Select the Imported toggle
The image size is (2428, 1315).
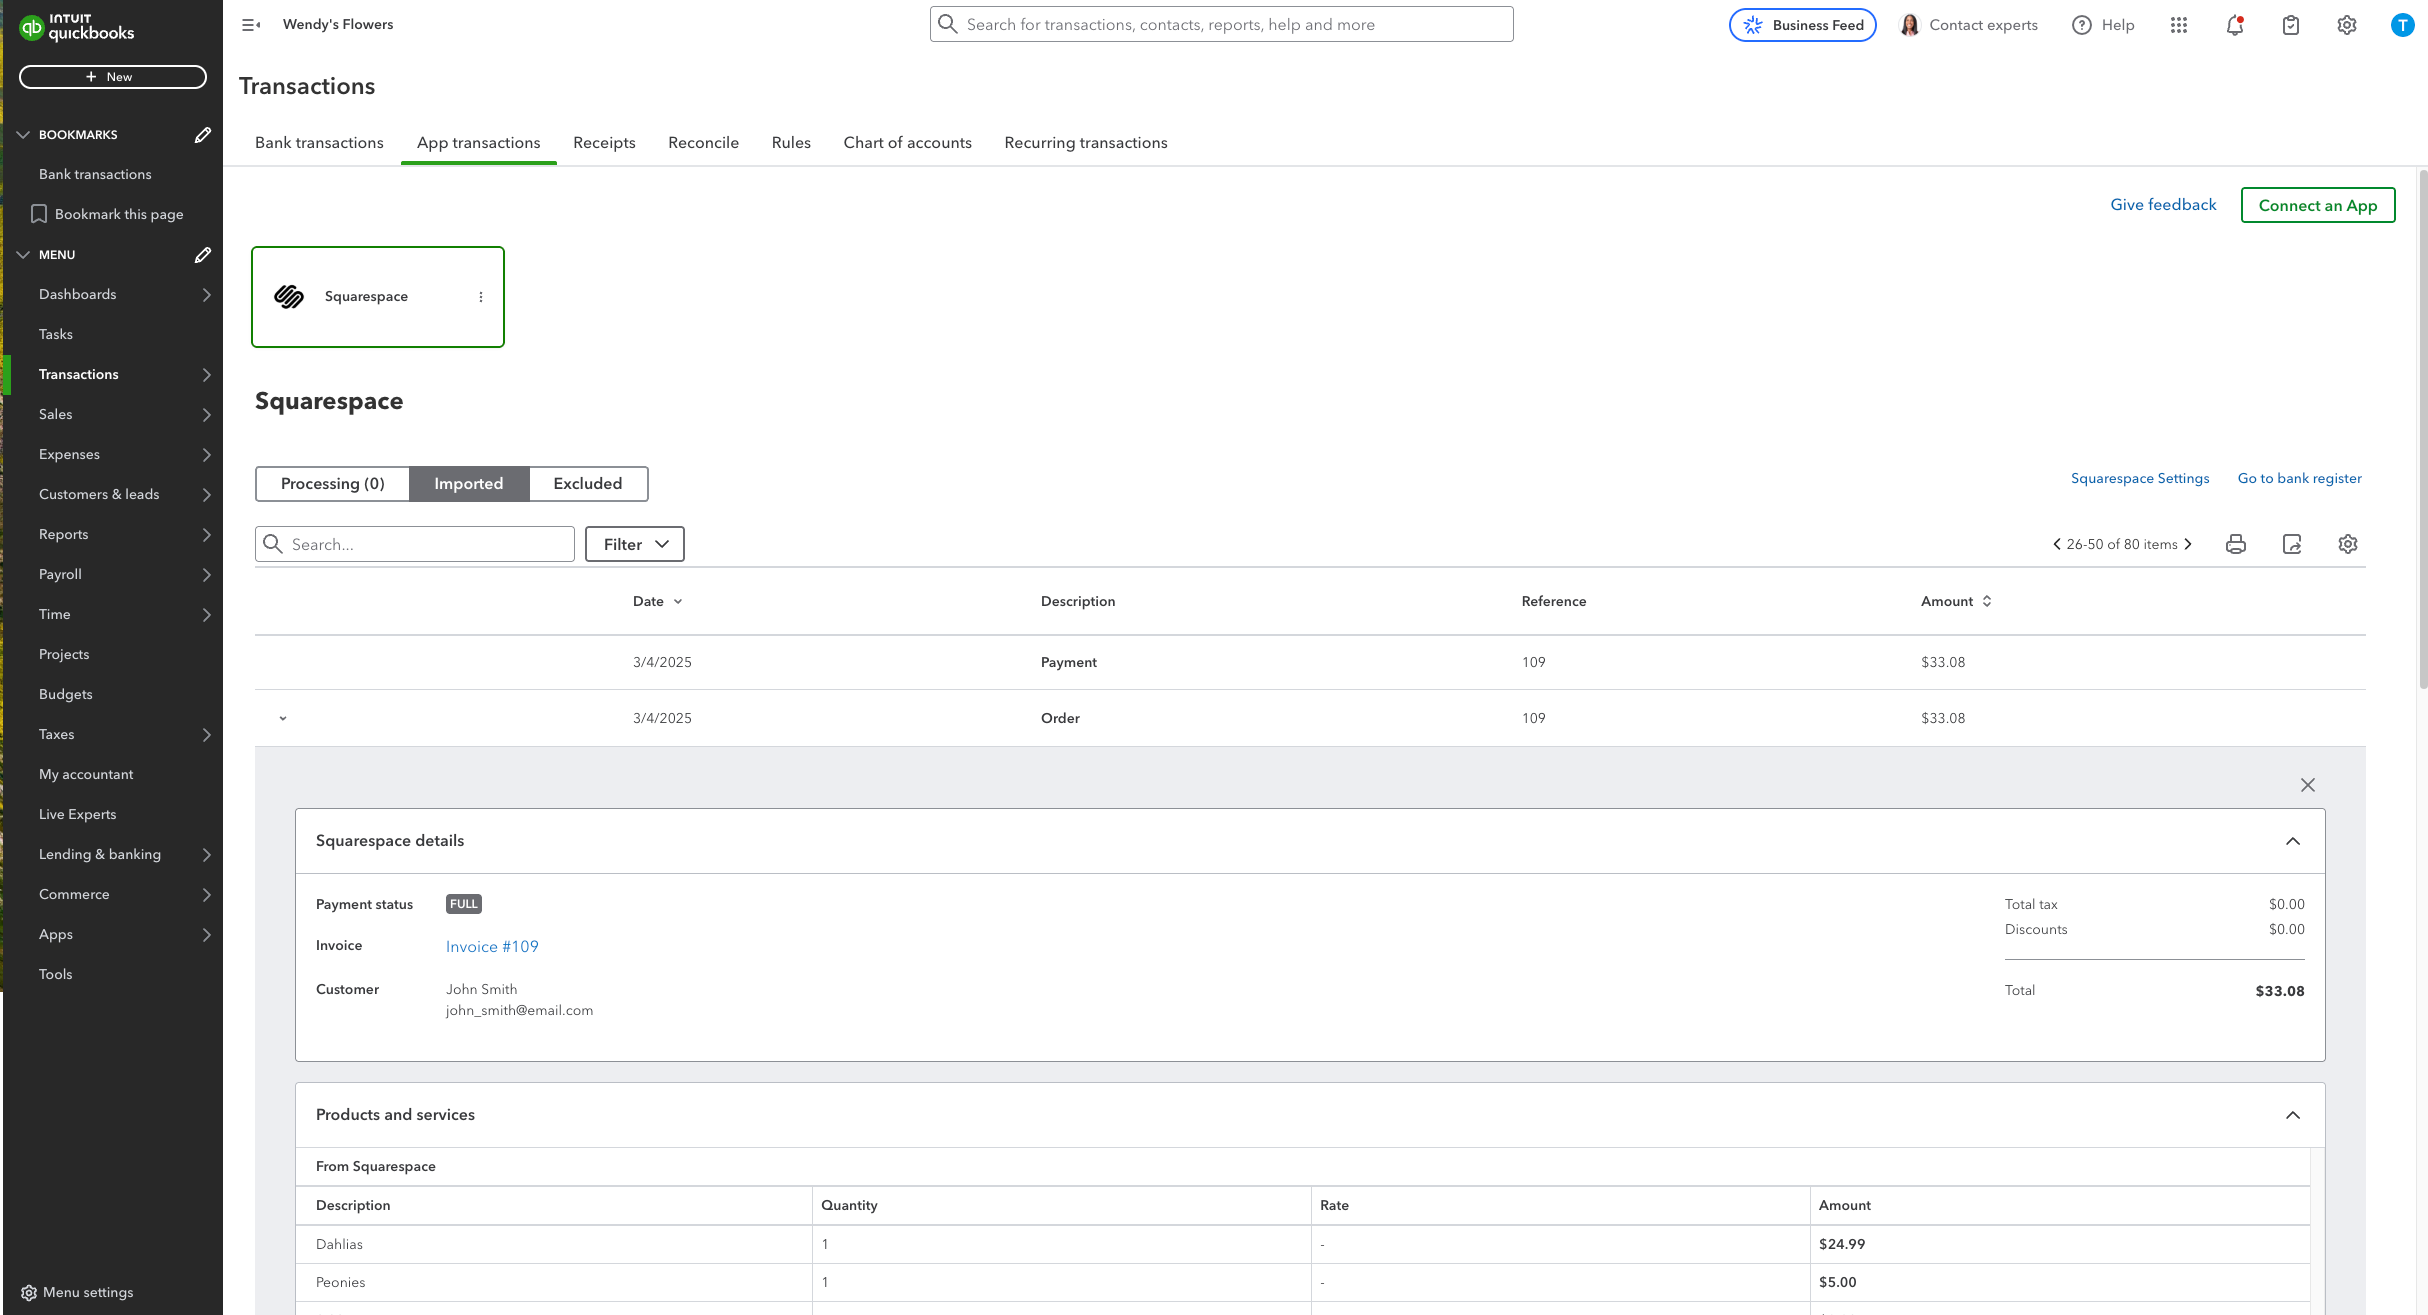point(469,484)
